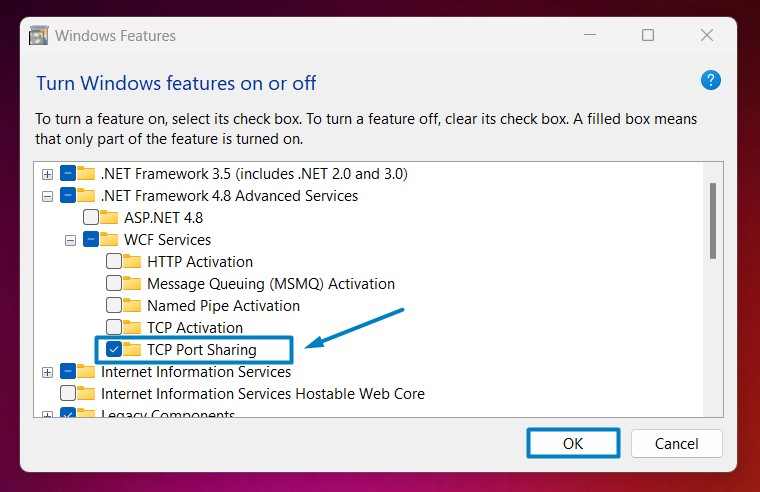
Task: Minimize the Windows Features dialog
Action: tap(590, 35)
